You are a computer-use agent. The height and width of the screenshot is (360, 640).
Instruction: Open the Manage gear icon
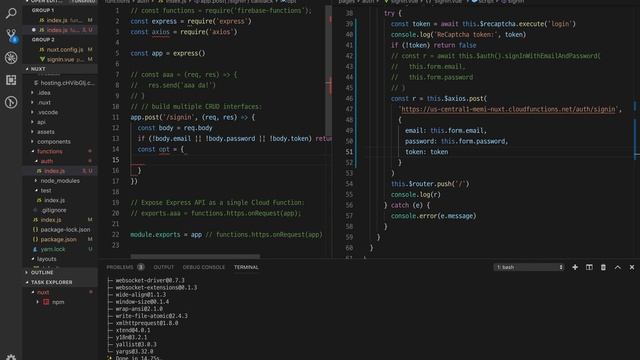click(11, 357)
